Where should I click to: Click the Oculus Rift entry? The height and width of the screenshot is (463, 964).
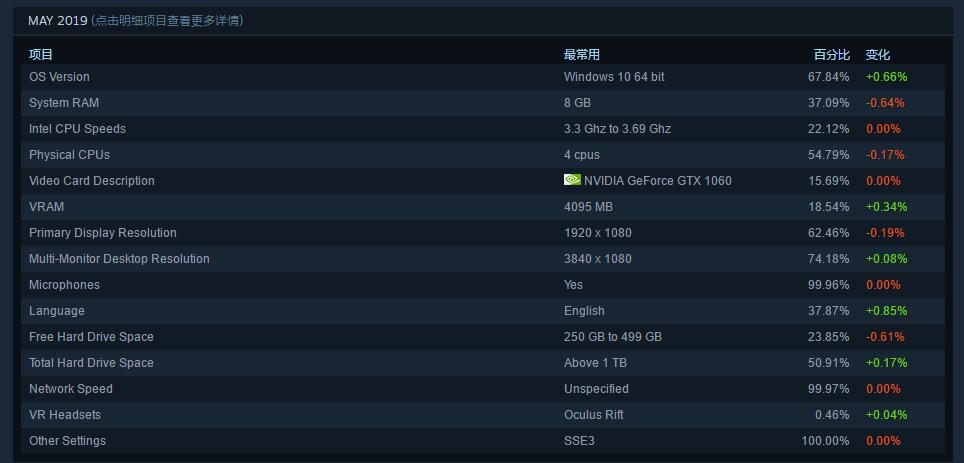pyautogui.click(x=594, y=414)
